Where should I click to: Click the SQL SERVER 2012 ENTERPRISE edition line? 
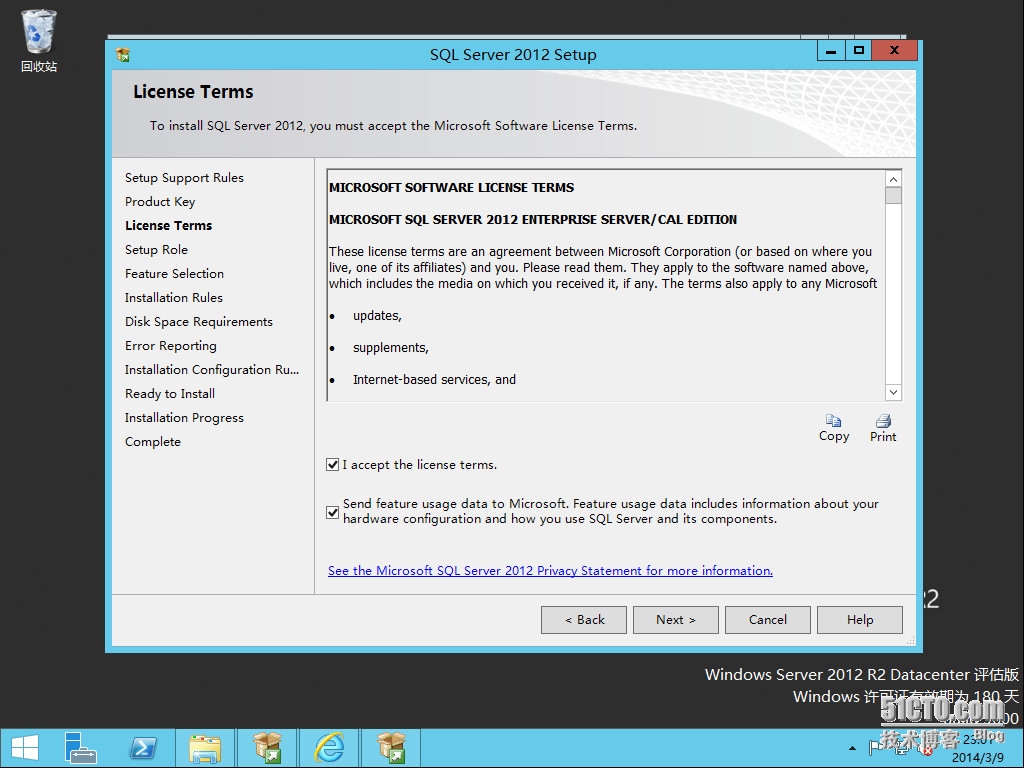[x=533, y=219]
